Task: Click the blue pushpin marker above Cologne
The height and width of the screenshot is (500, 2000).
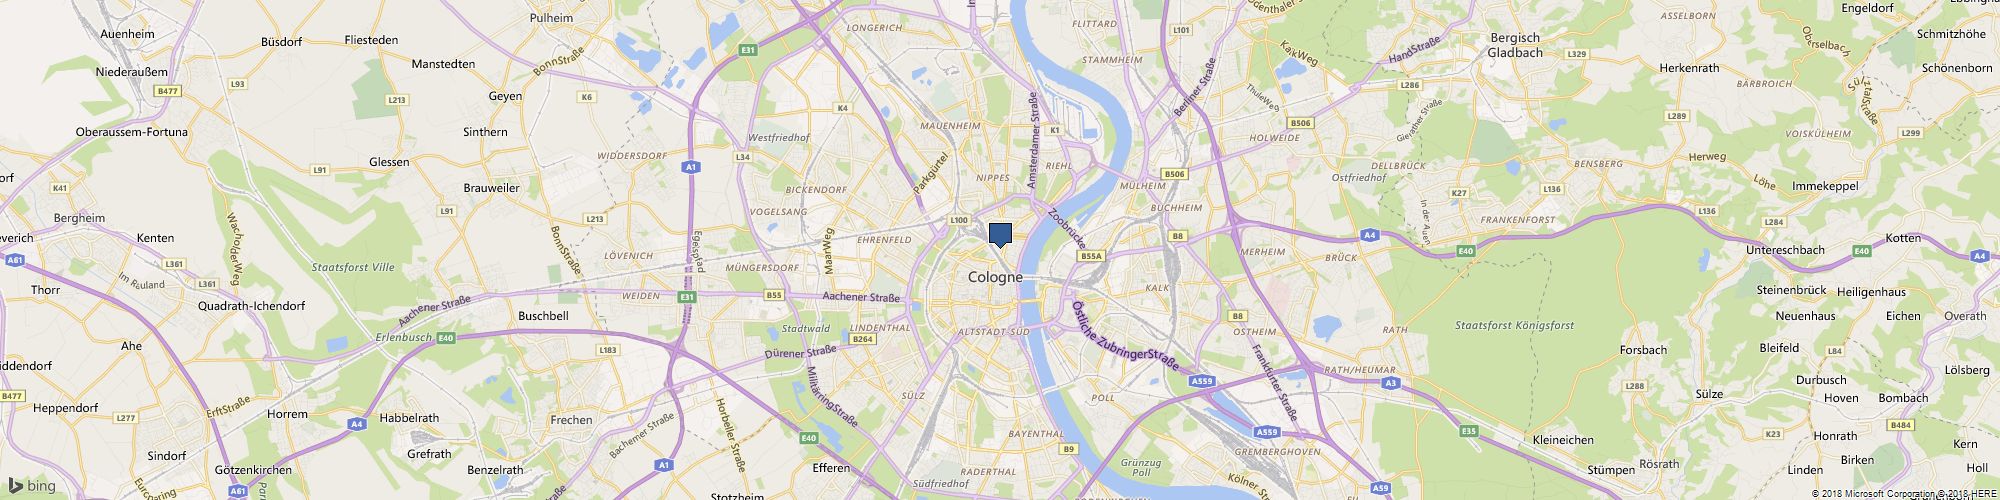Action: 1000,235
